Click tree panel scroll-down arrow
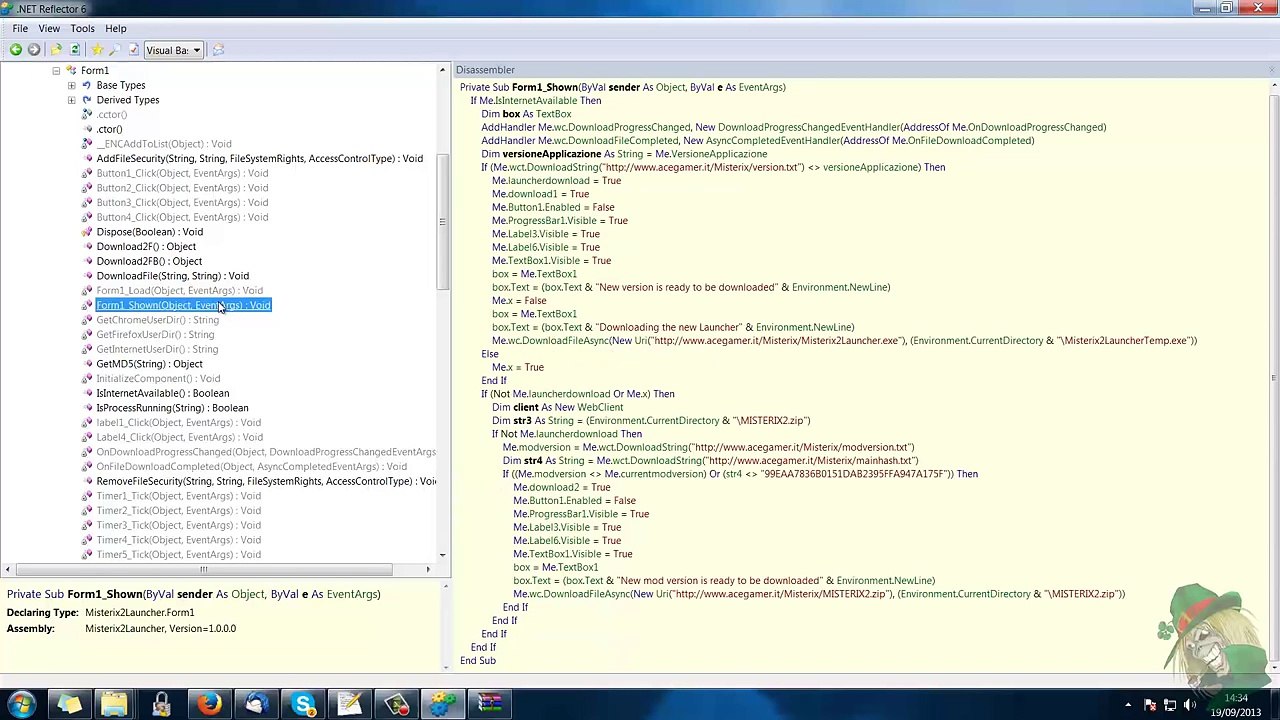 (442, 555)
